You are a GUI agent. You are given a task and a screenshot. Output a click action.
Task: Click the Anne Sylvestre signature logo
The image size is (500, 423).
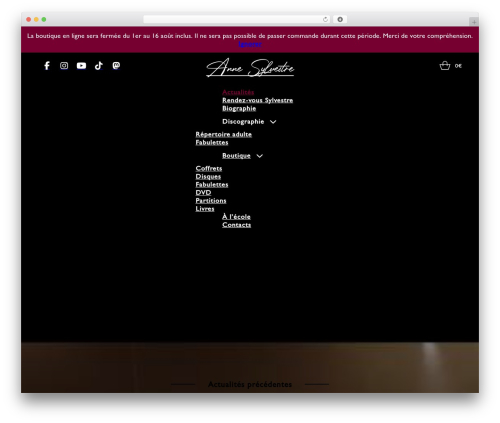[250, 68]
